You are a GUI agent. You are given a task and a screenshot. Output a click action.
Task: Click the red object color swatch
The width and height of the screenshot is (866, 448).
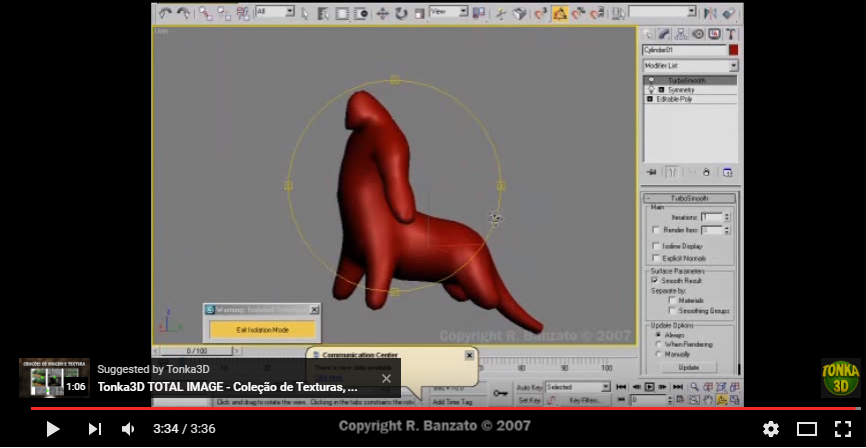[x=733, y=50]
